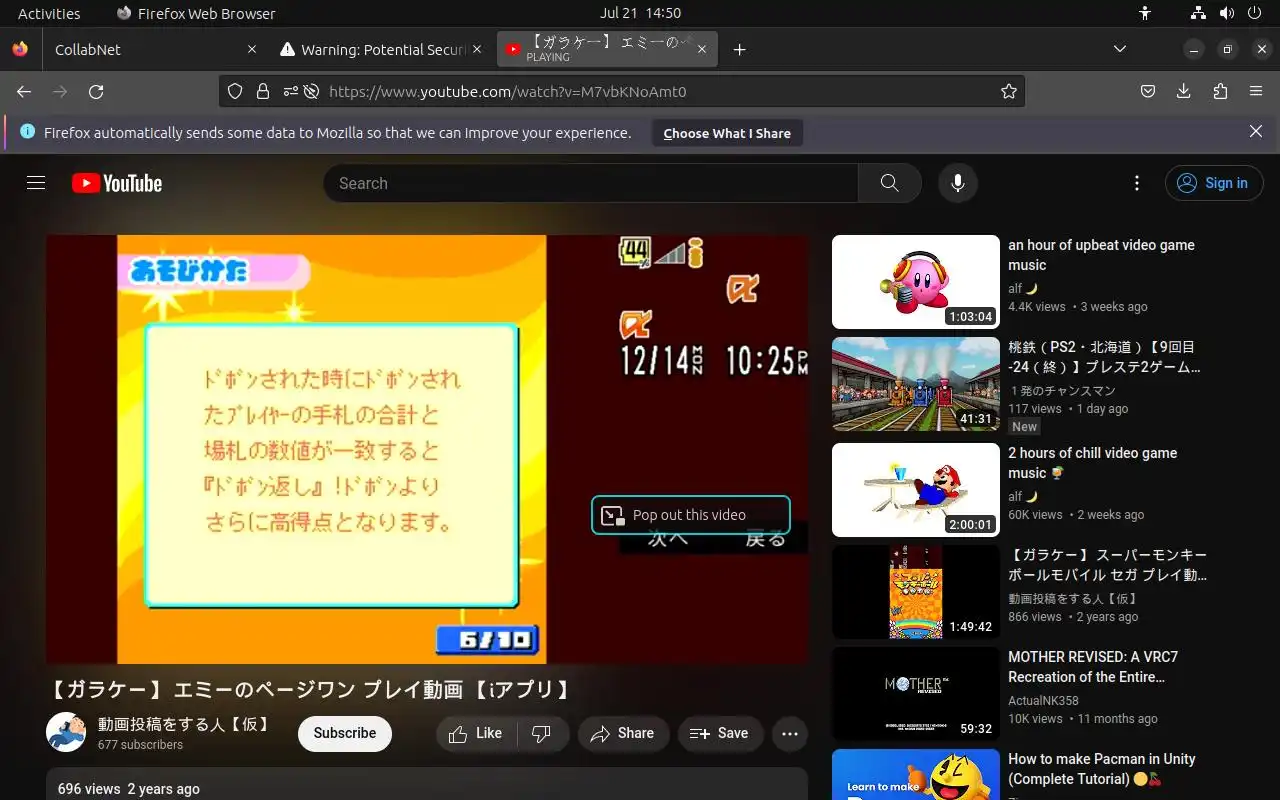The width and height of the screenshot is (1280, 800).
Task: Click Choose What I Share button
Action: click(727, 133)
